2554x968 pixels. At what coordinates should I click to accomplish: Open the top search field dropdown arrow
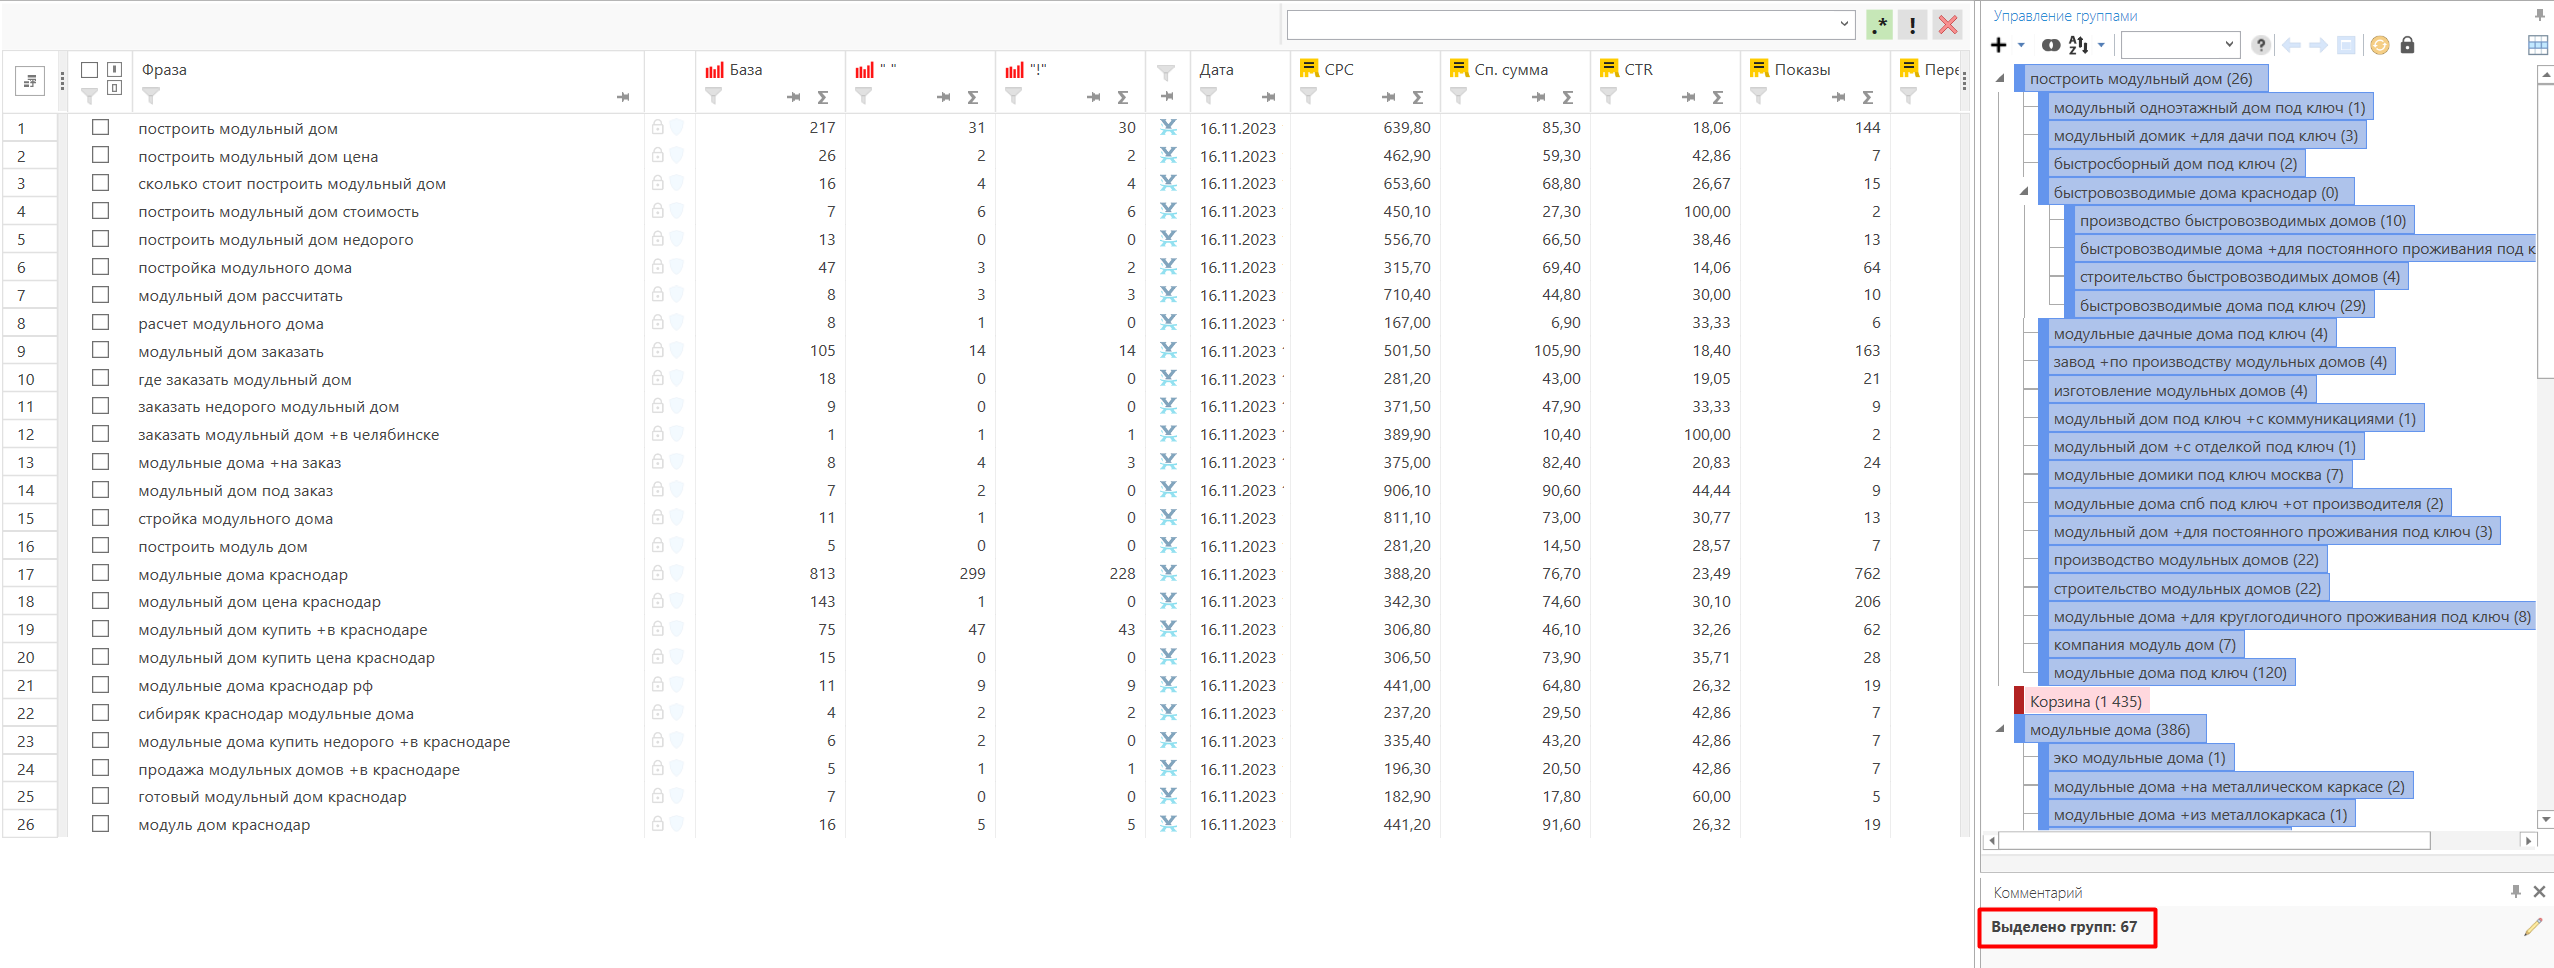pos(1843,25)
